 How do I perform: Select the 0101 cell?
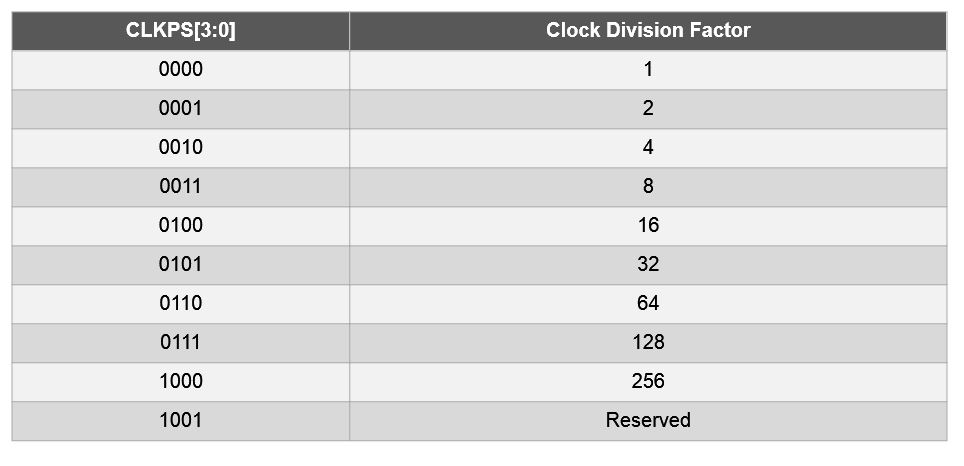181,265
